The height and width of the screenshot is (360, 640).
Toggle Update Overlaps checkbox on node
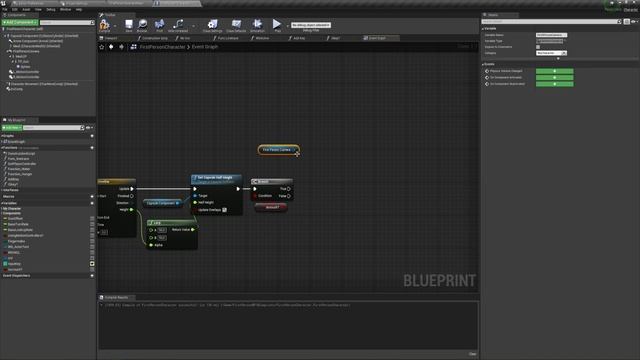[x=224, y=210]
